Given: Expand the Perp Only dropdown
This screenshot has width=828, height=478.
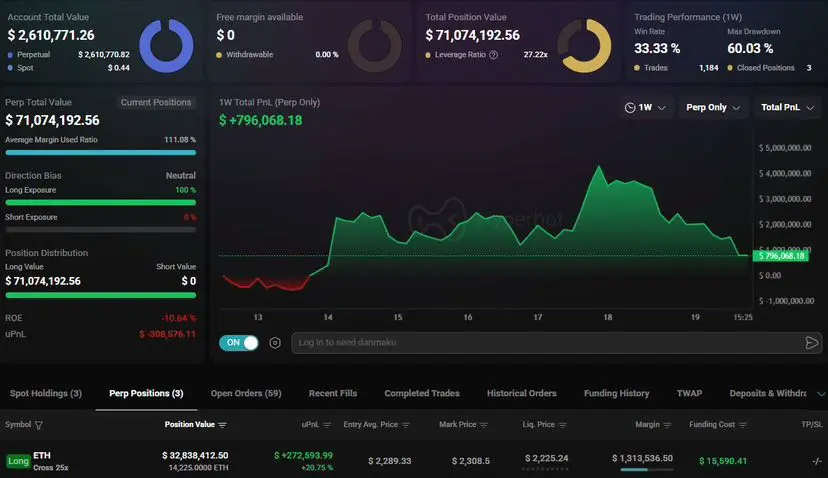Looking at the screenshot, I should click(x=712, y=107).
